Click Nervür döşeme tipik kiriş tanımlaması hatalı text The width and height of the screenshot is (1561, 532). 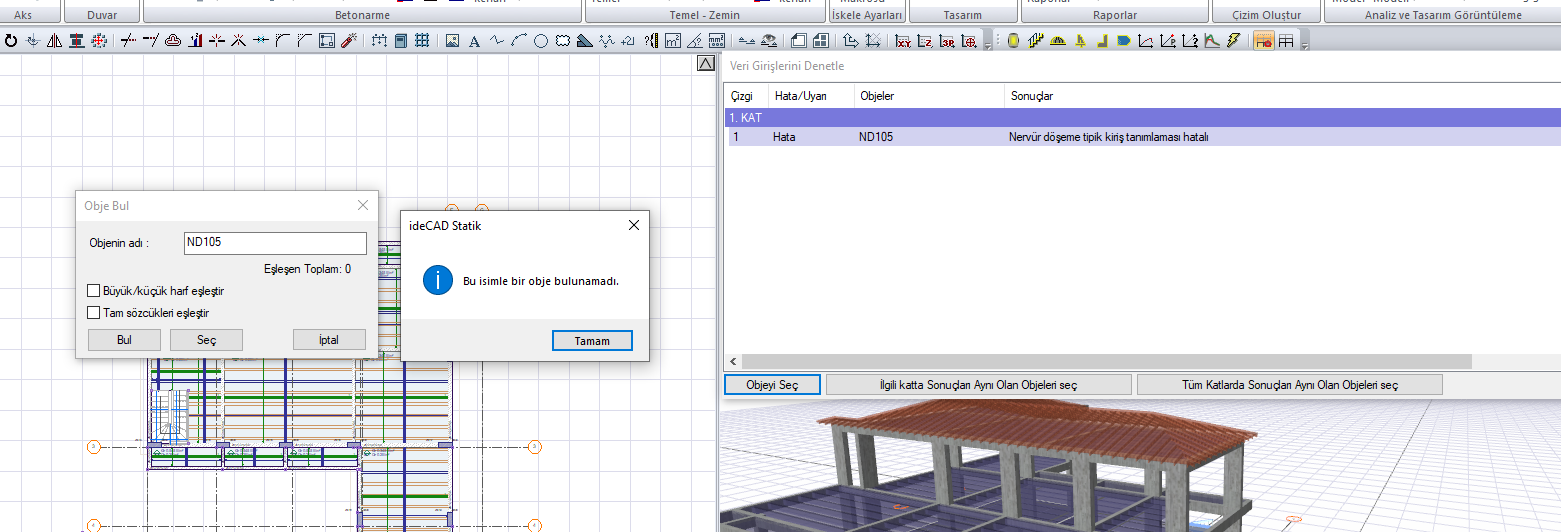pyautogui.click(x=1109, y=137)
